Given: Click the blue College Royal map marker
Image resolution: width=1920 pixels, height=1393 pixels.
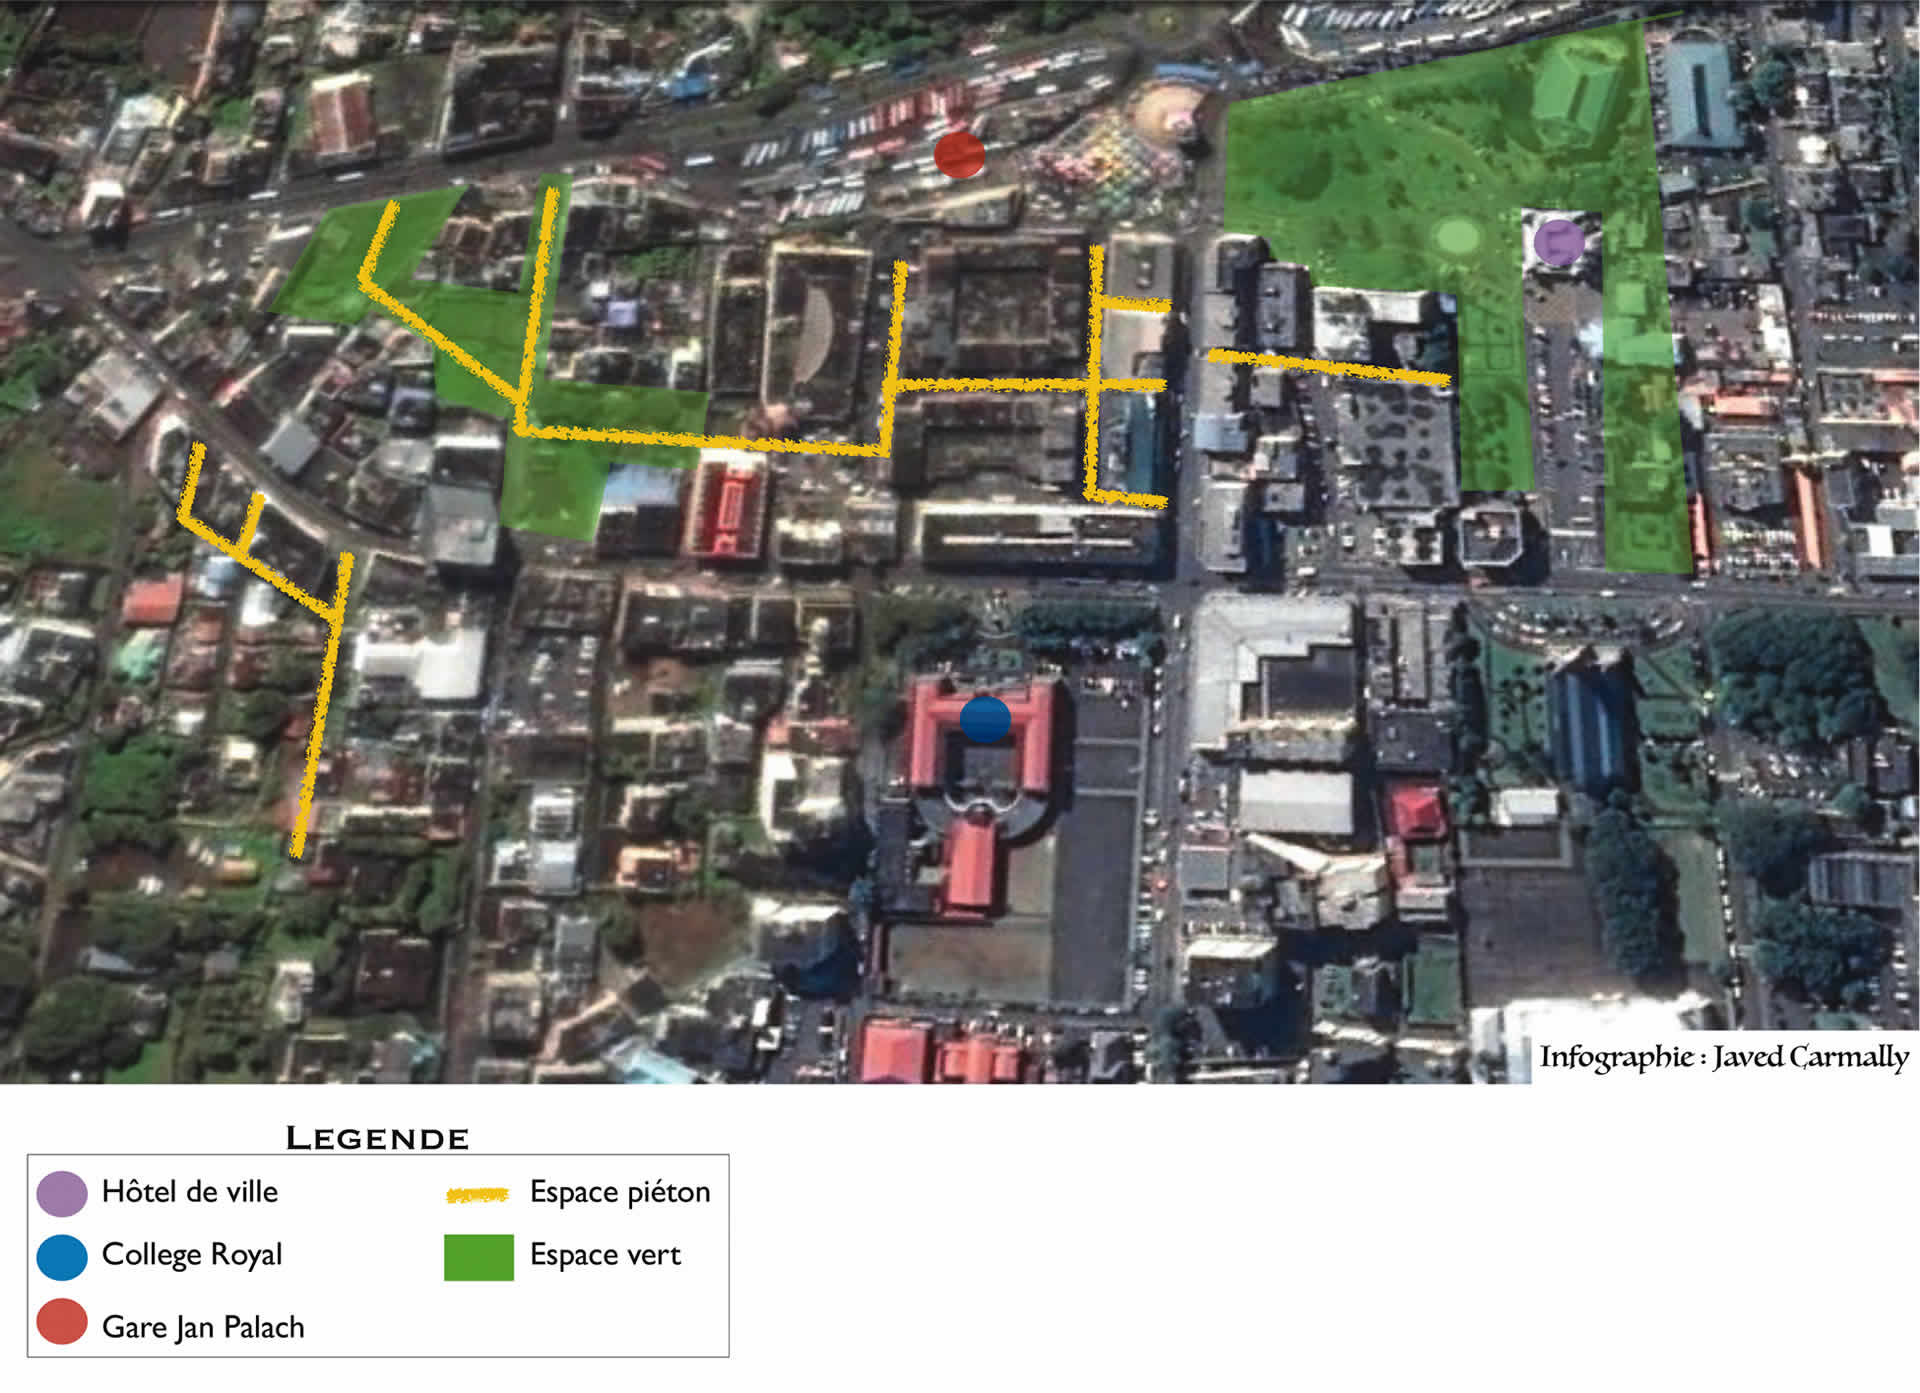Looking at the screenshot, I should click(x=985, y=719).
